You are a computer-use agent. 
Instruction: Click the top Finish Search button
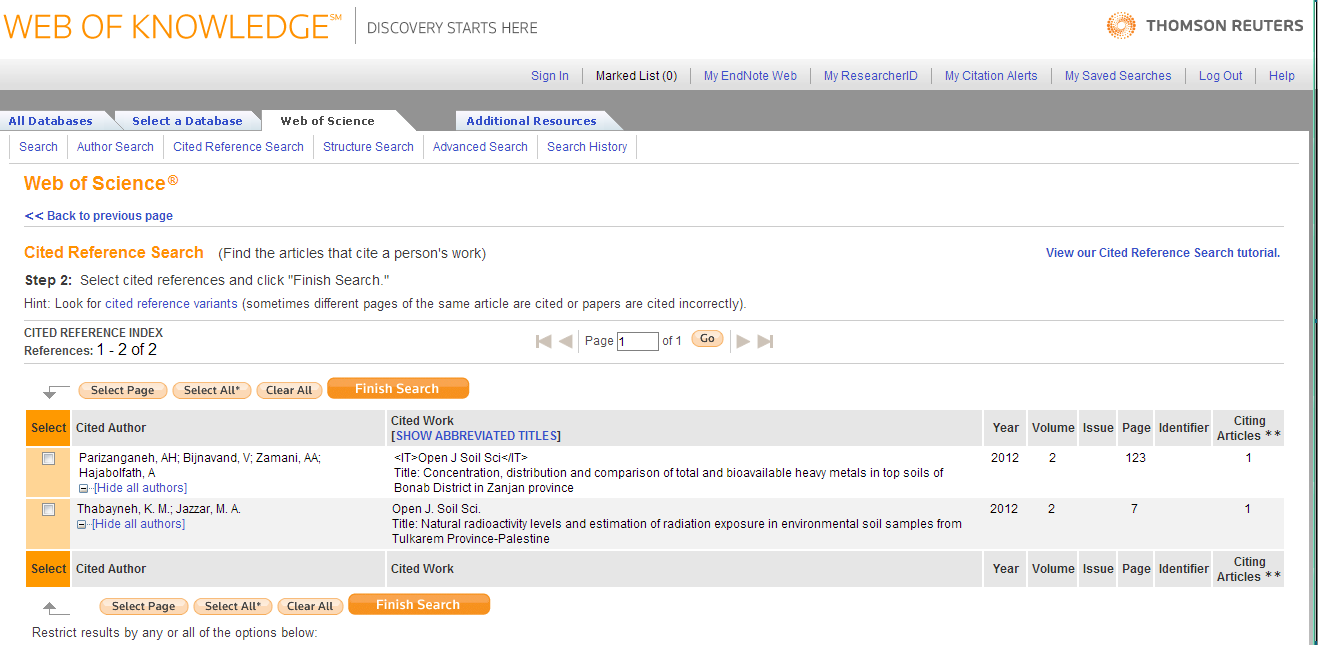click(397, 389)
